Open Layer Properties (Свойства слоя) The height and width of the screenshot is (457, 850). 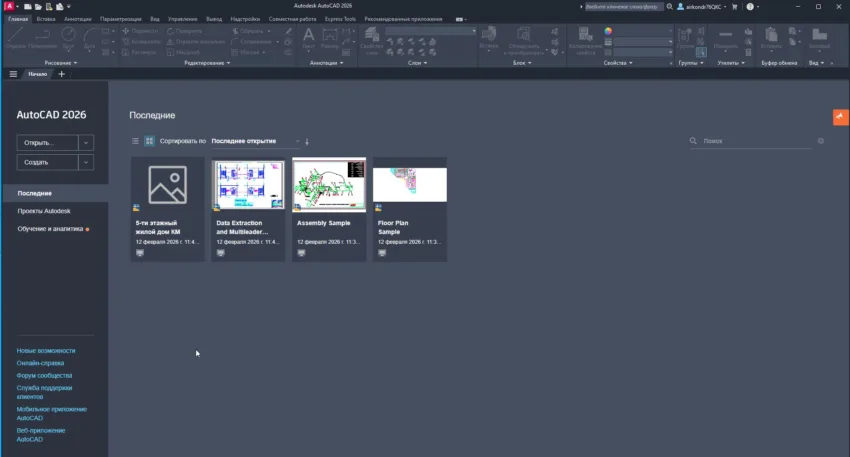[x=371, y=41]
